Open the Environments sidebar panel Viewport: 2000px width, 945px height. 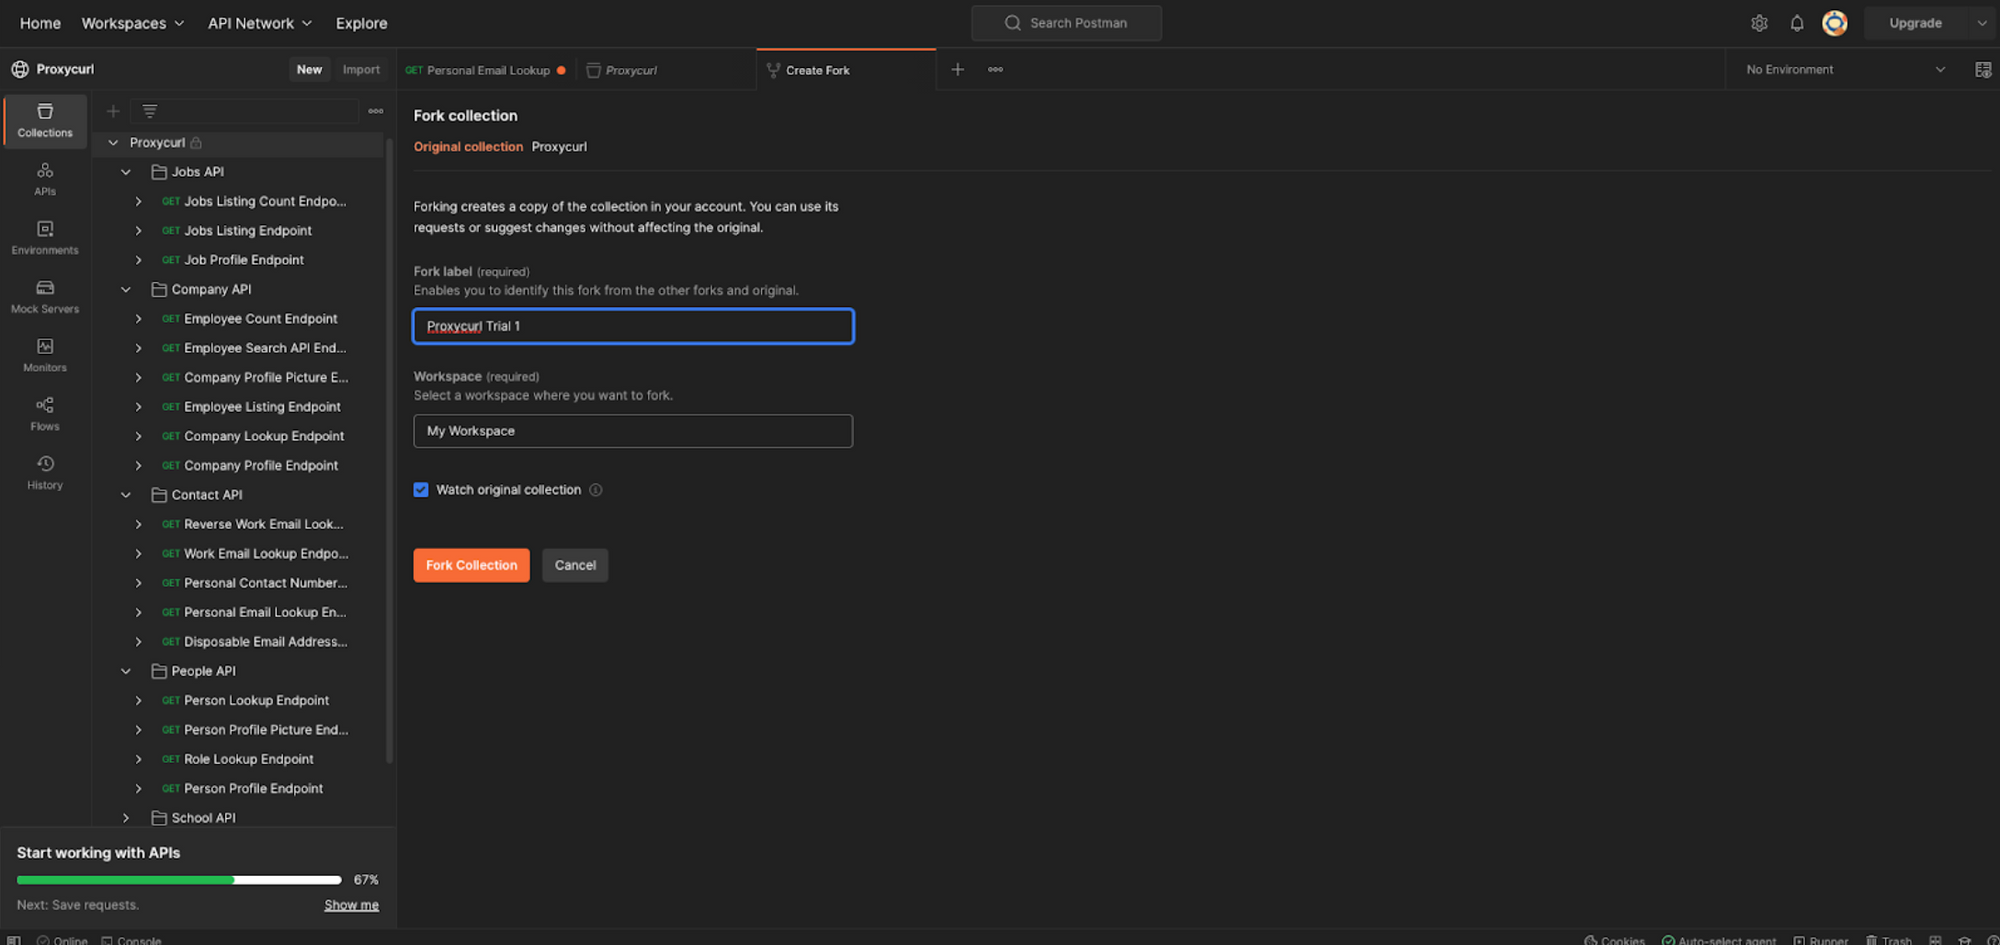coord(45,238)
